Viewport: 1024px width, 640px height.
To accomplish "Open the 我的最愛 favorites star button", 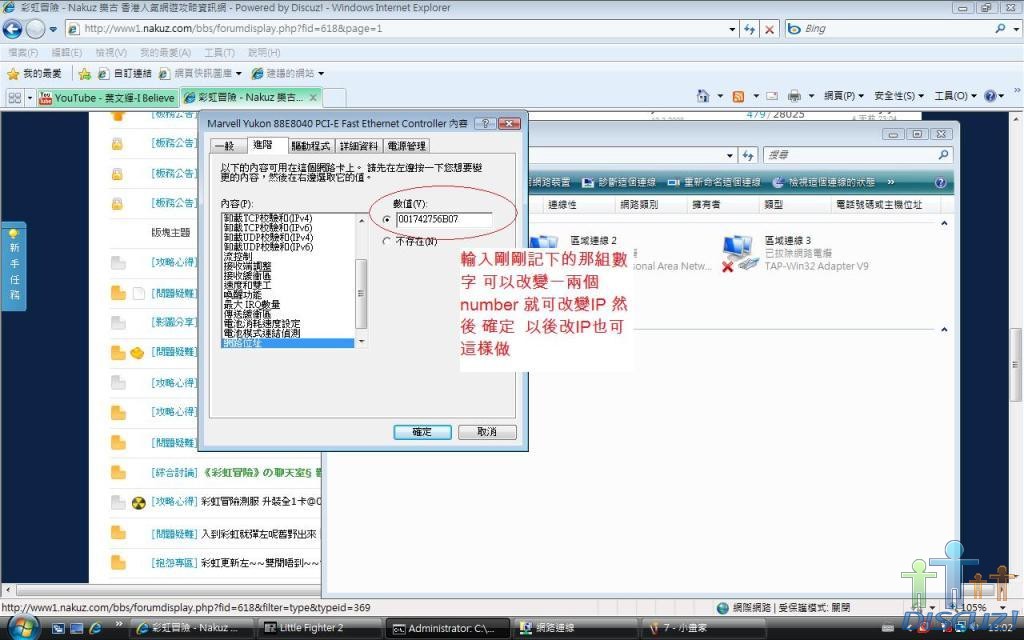I will (35, 73).
